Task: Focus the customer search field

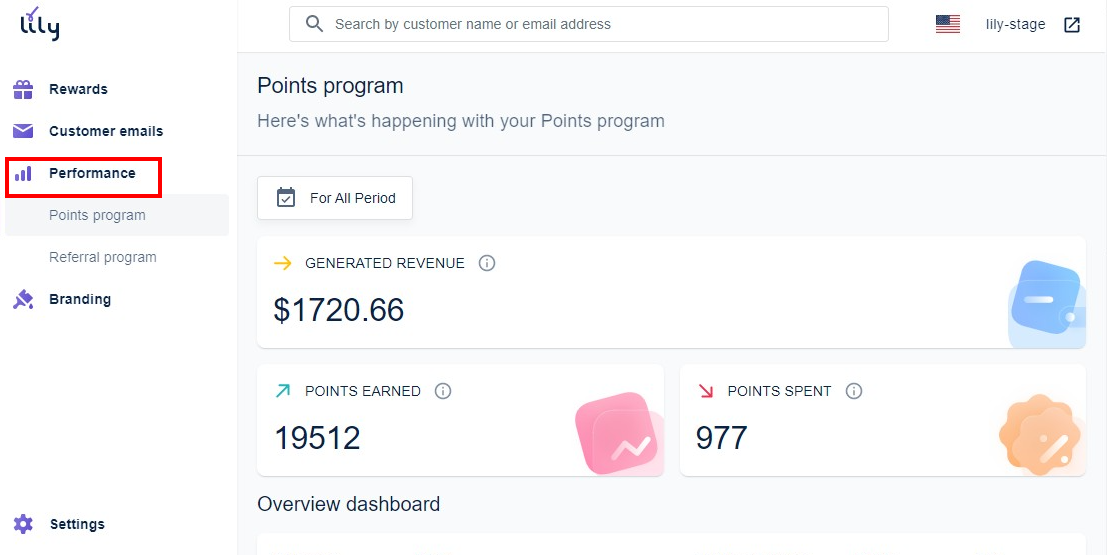Action: [600, 24]
